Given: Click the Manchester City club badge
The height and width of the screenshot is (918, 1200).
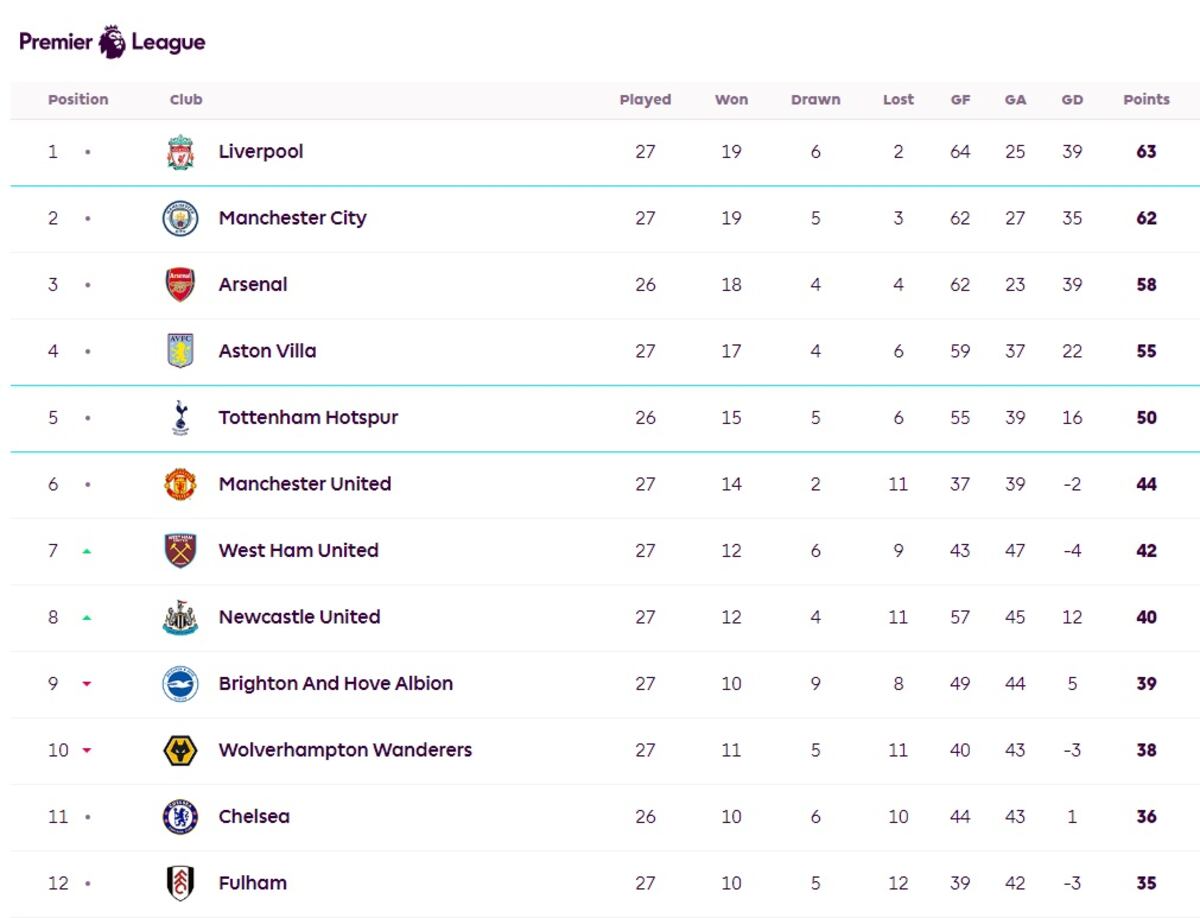Looking at the screenshot, I should (181, 218).
